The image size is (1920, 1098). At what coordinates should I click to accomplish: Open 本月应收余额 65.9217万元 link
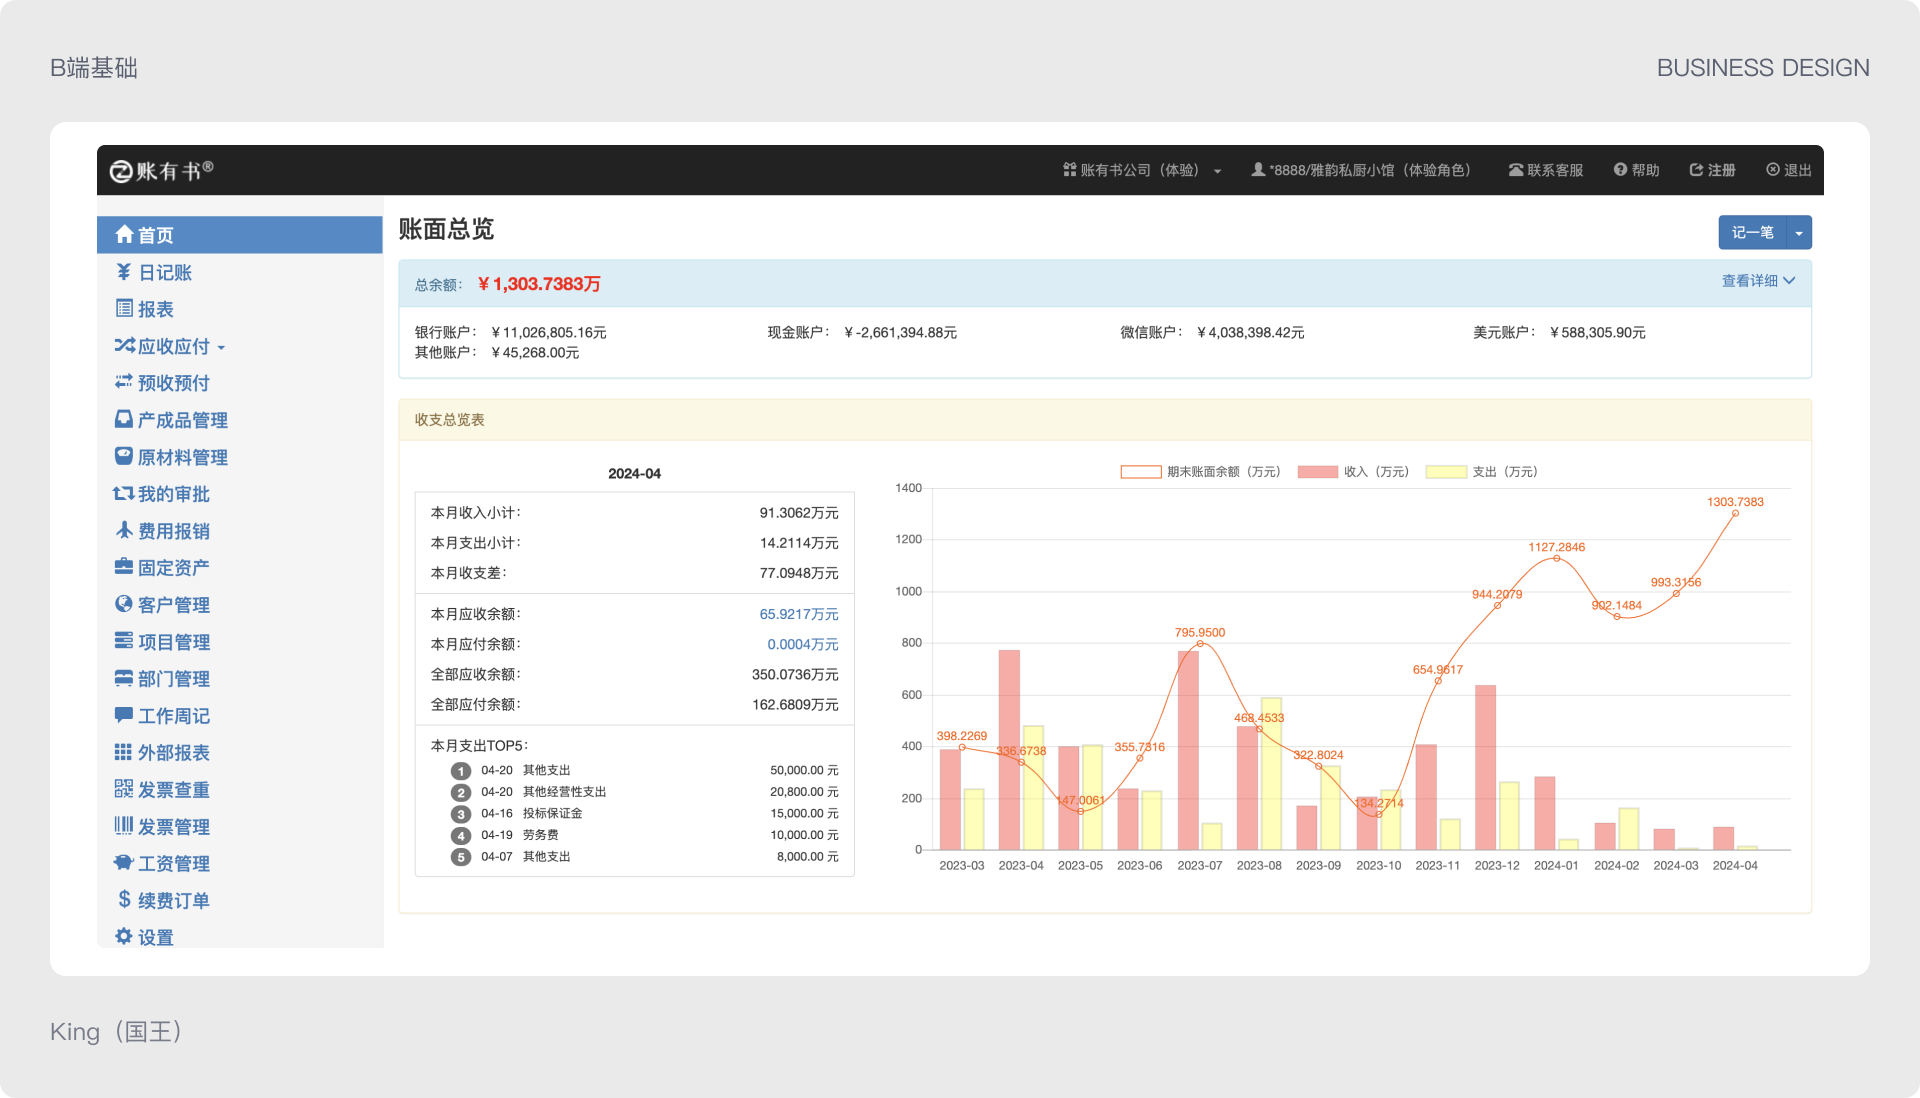click(x=798, y=614)
